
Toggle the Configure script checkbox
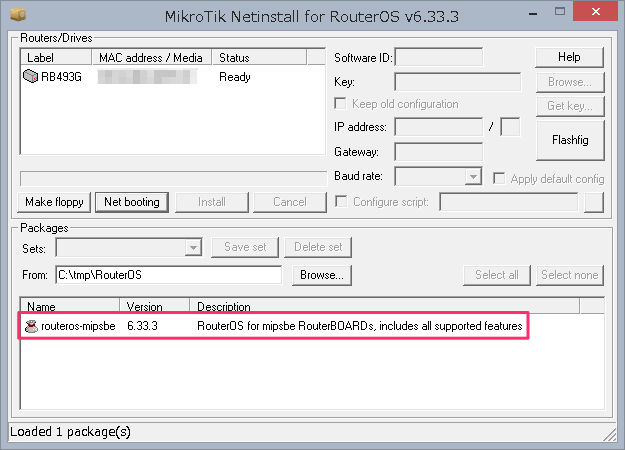(x=341, y=201)
